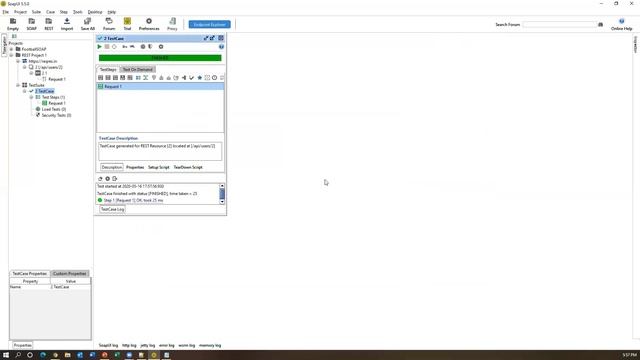Run the TestCase with green play icon

pos(99,47)
